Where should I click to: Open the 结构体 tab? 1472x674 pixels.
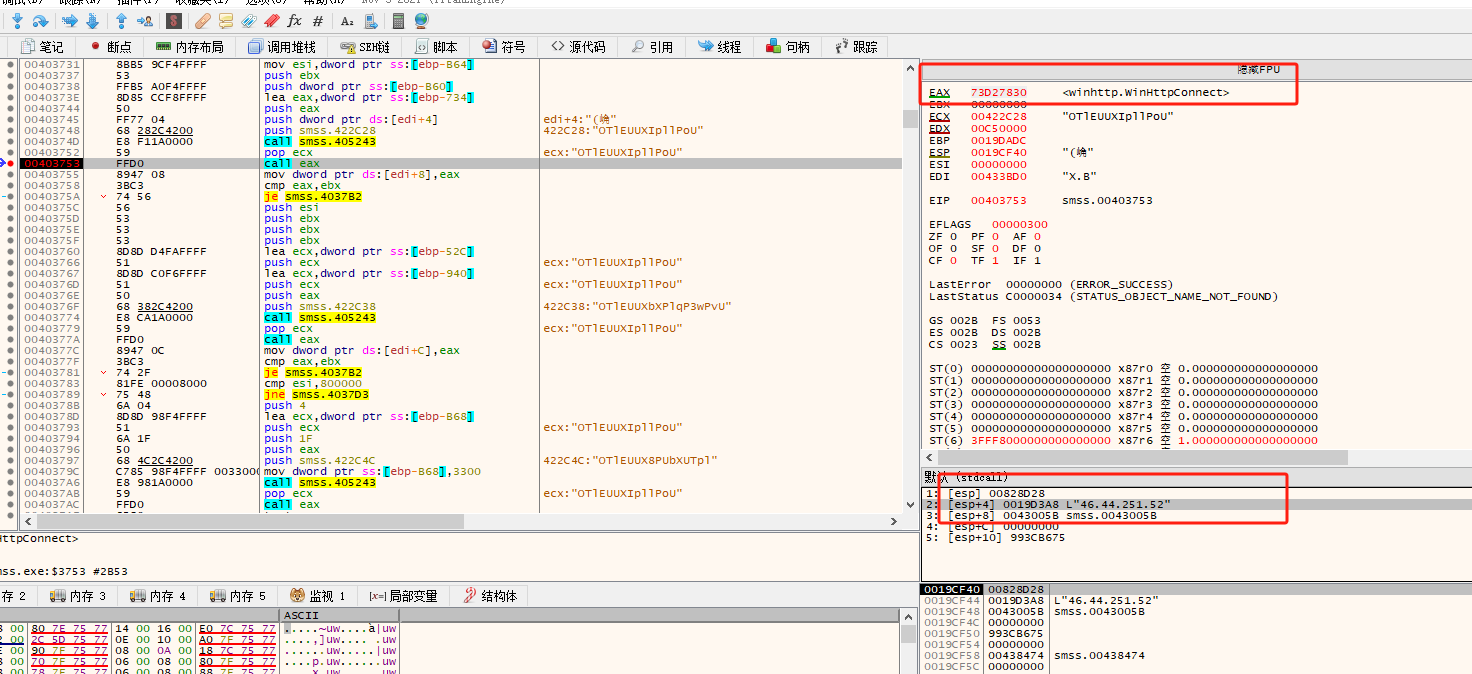[x=490, y=596]
